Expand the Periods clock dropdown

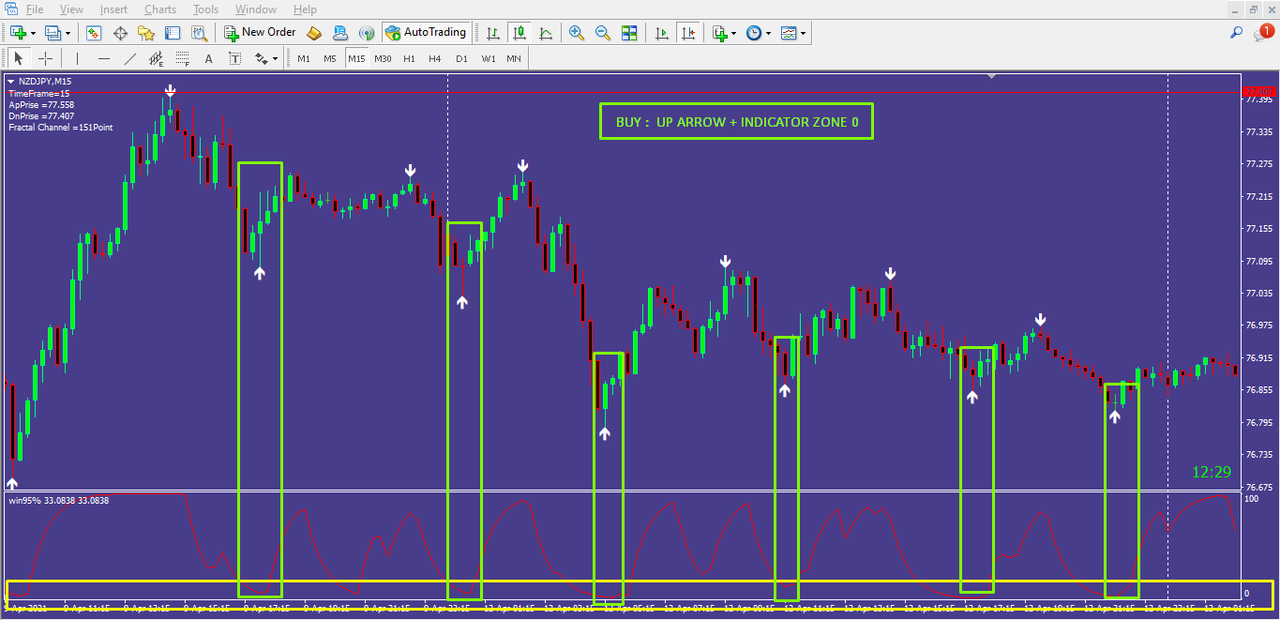click(x=769, y=33)
